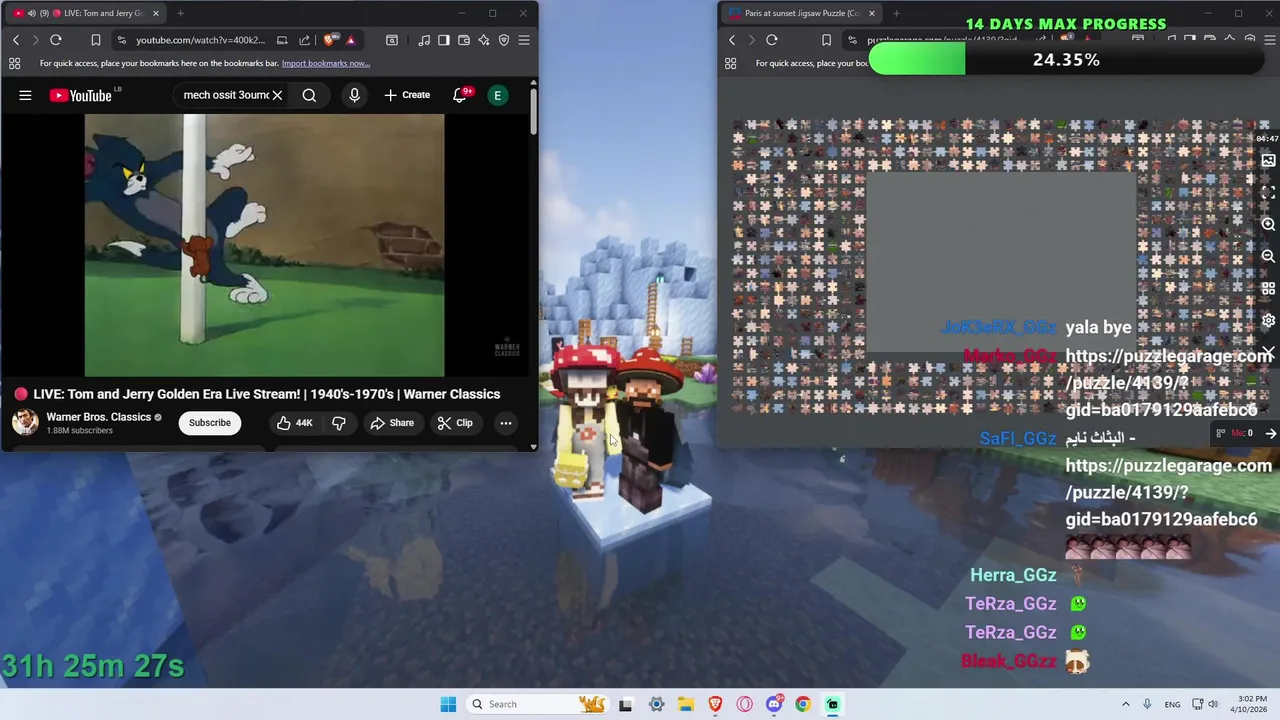This screenshot has width=1280, height=720.
Task: Click Import bookmarks now link
Action: pyautogui.click(x=325, y=63)
